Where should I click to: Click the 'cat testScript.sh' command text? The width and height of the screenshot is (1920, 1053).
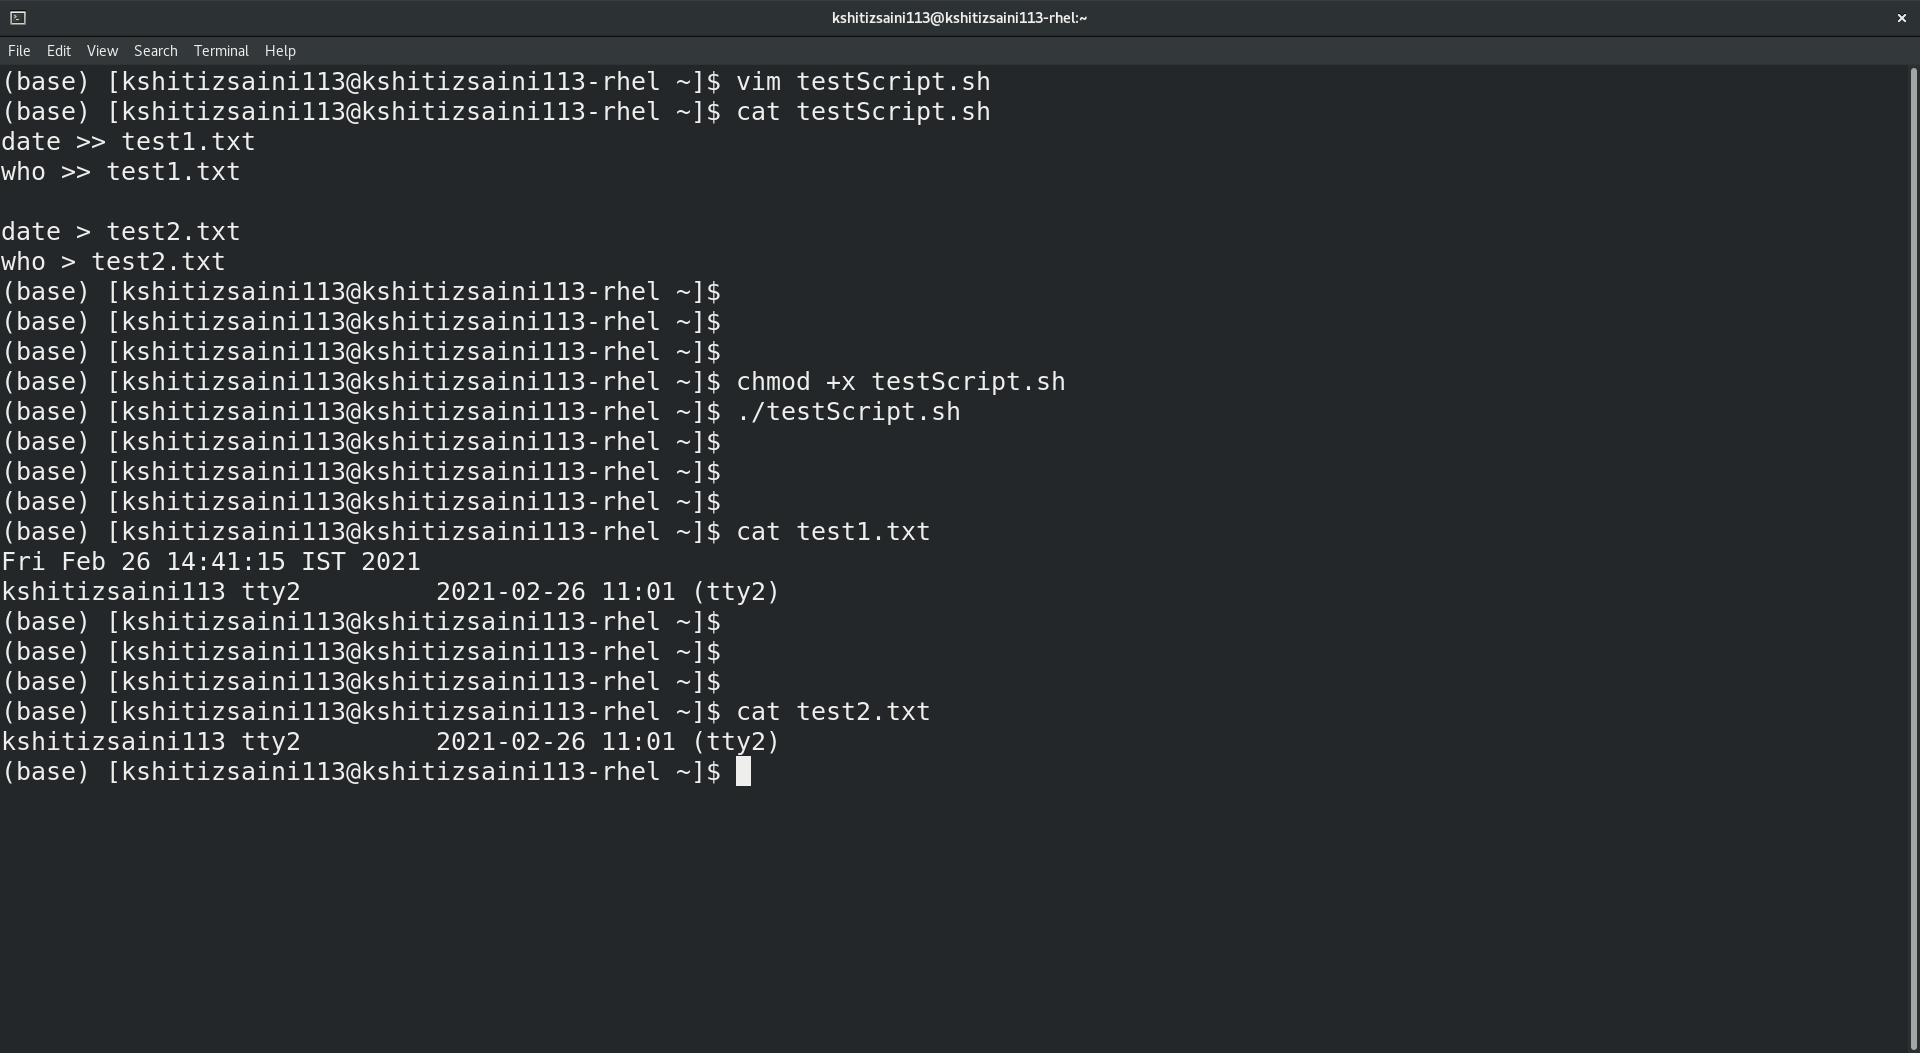click(862, 112)
